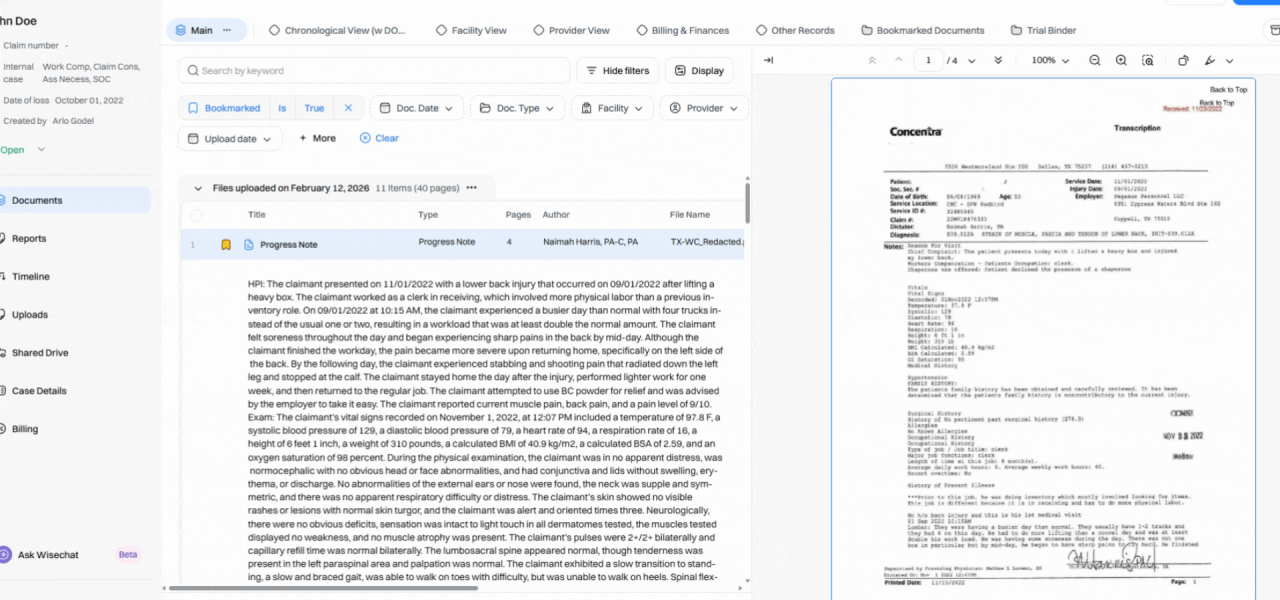Click the Display button

pos(699,71)
